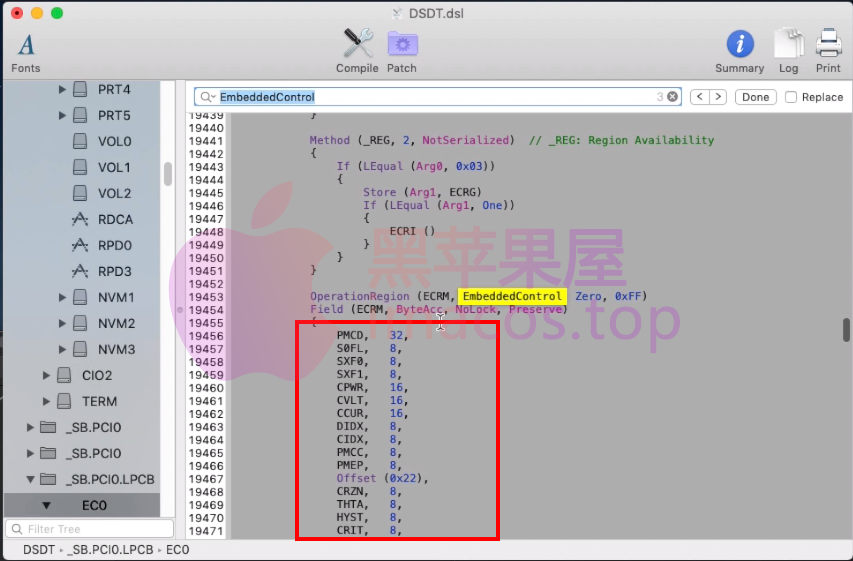Click the editor vertical scrollbar thumb
The image size is (853, 561).
point(846,330)
